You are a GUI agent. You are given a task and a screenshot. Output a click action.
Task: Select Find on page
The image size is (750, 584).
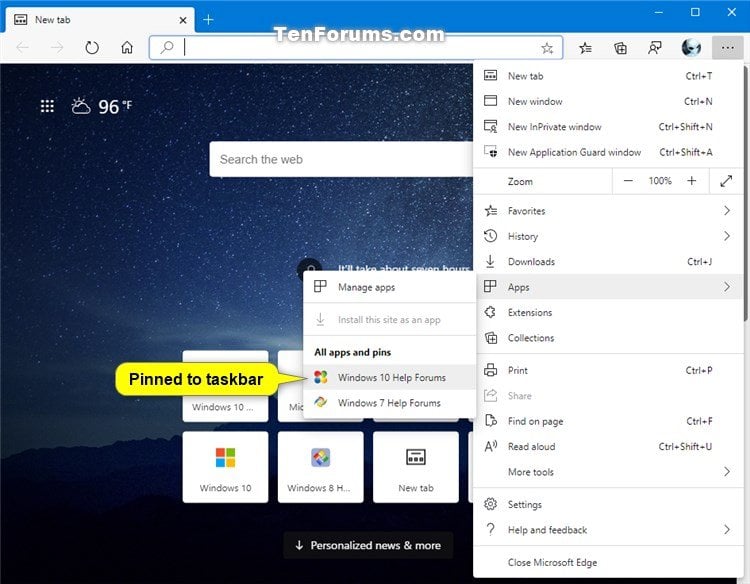coord(607,421)
